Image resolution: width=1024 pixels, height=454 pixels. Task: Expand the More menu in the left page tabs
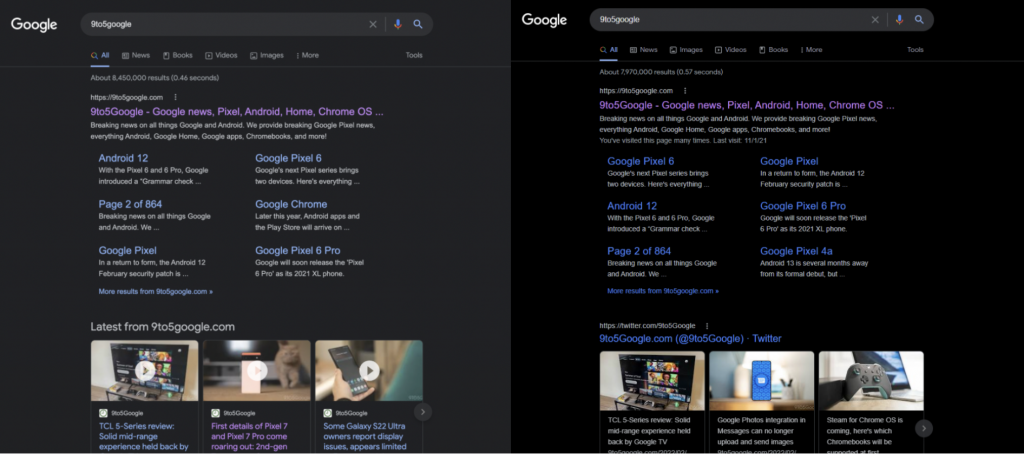(x=307, y=56)
